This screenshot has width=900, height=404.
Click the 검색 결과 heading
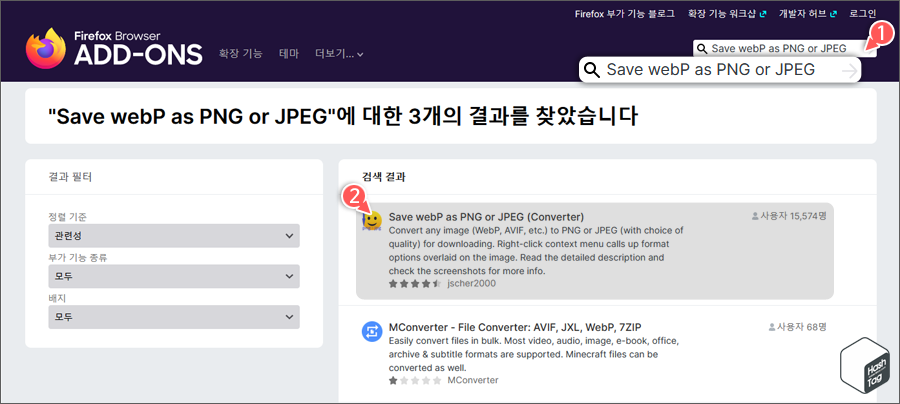click(384, 177)
